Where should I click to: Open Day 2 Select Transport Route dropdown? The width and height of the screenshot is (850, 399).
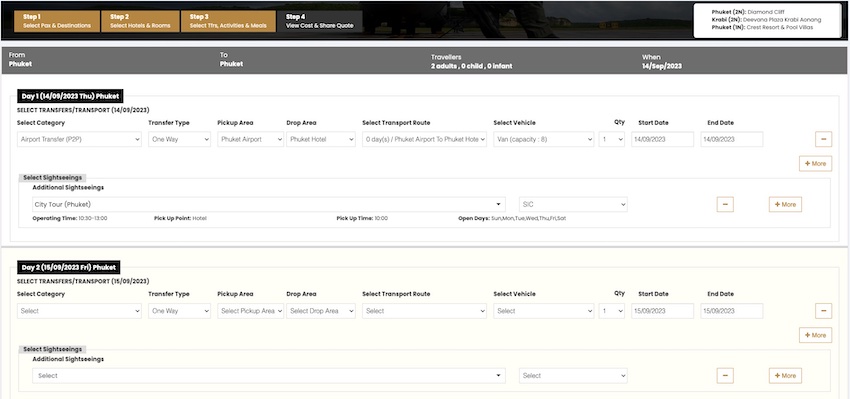[x=424, y=311]
